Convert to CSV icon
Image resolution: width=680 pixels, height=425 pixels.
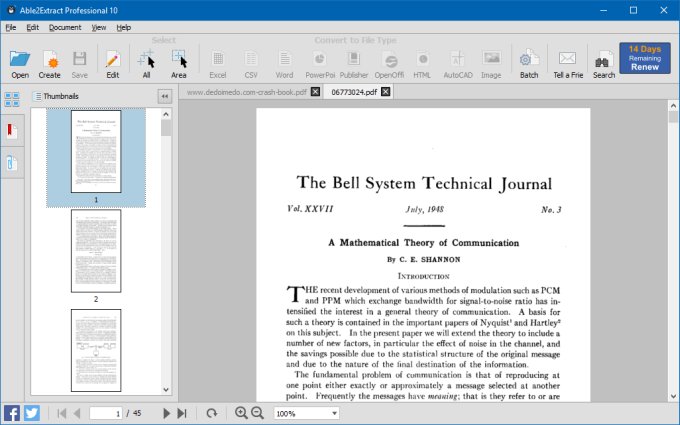tap(251, 64)
